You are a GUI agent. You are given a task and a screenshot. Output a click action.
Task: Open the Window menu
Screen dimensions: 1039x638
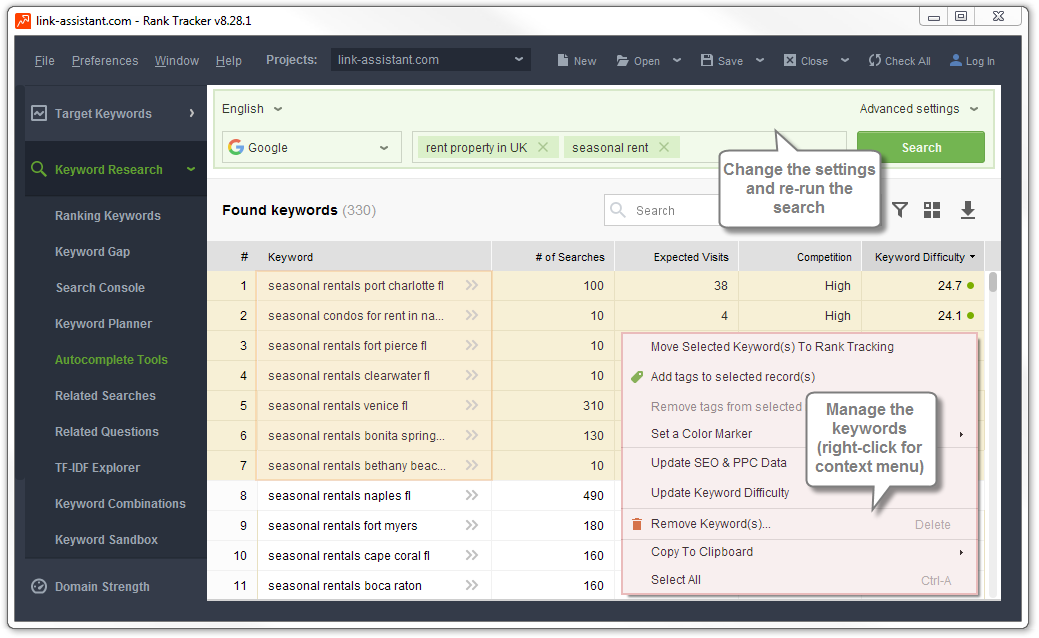tap(177, 60)
